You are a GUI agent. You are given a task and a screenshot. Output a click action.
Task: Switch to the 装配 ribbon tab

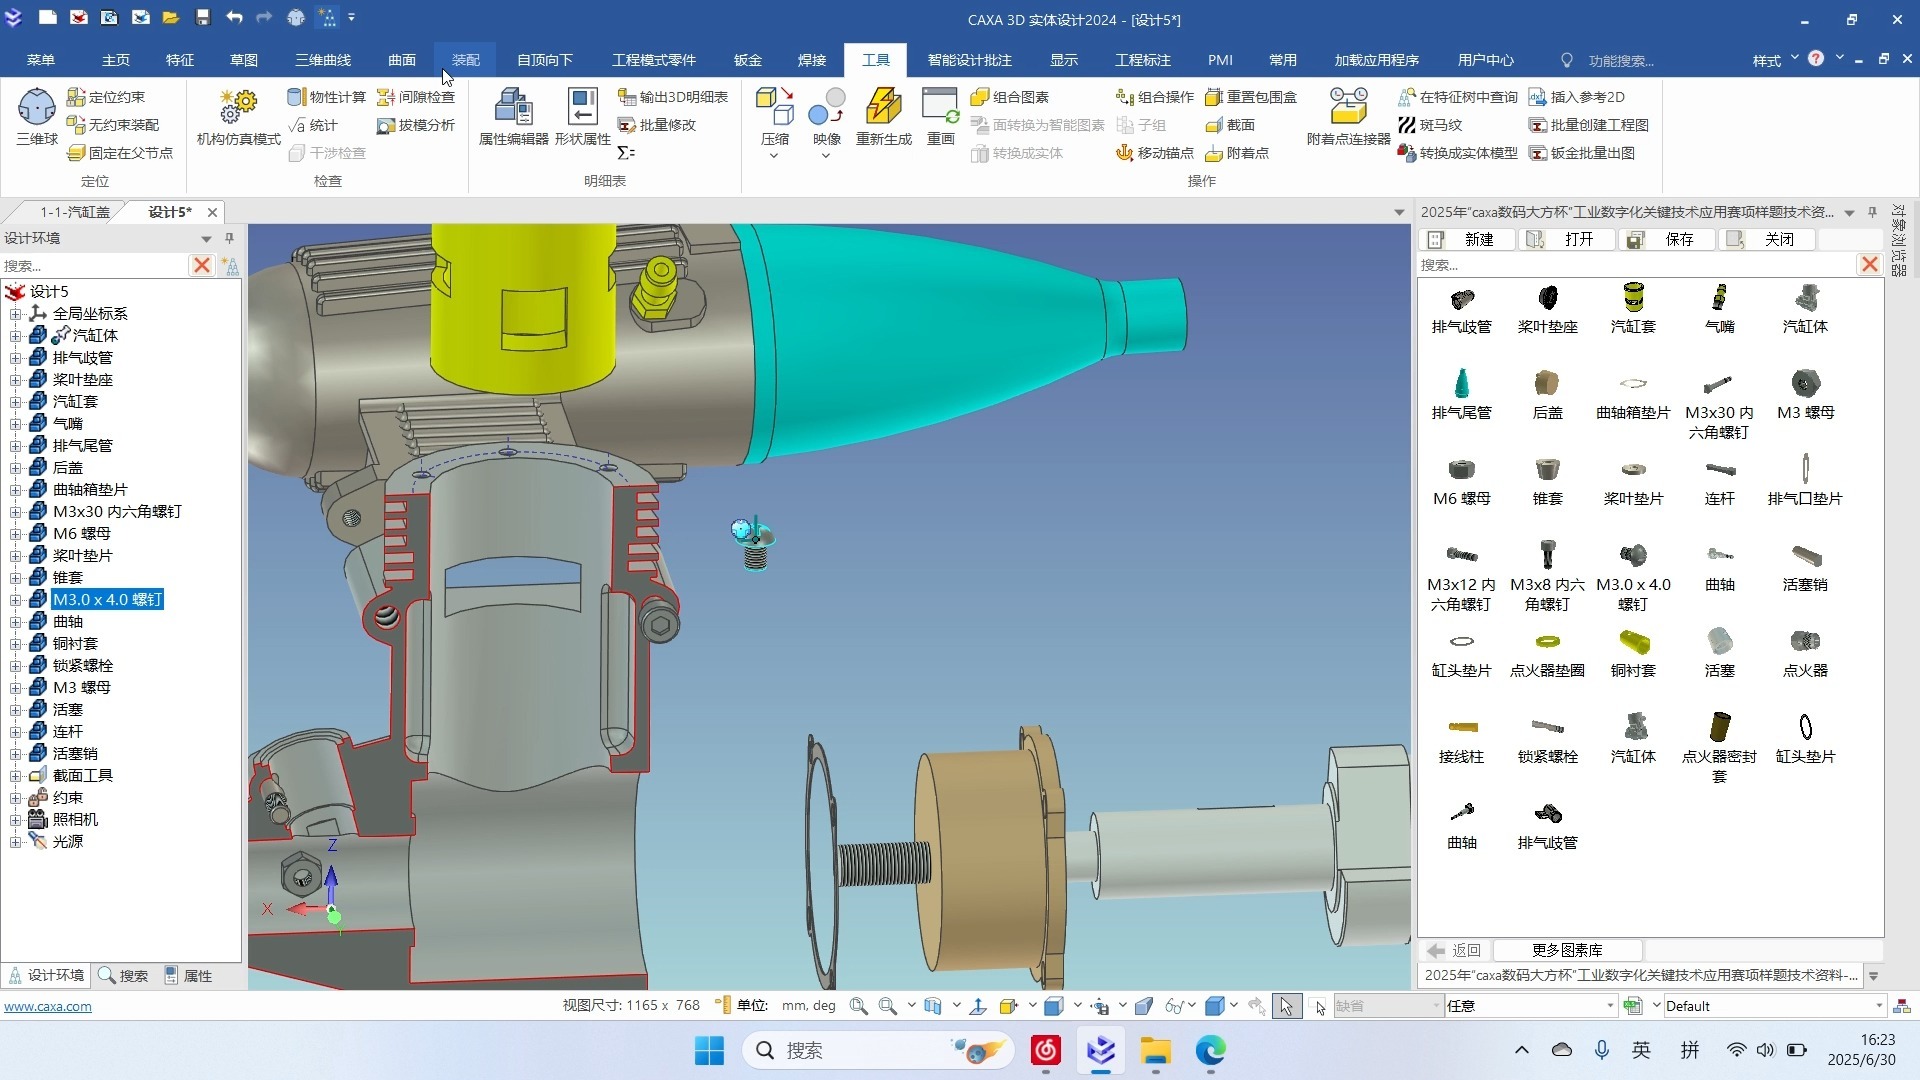coord(466,60)
